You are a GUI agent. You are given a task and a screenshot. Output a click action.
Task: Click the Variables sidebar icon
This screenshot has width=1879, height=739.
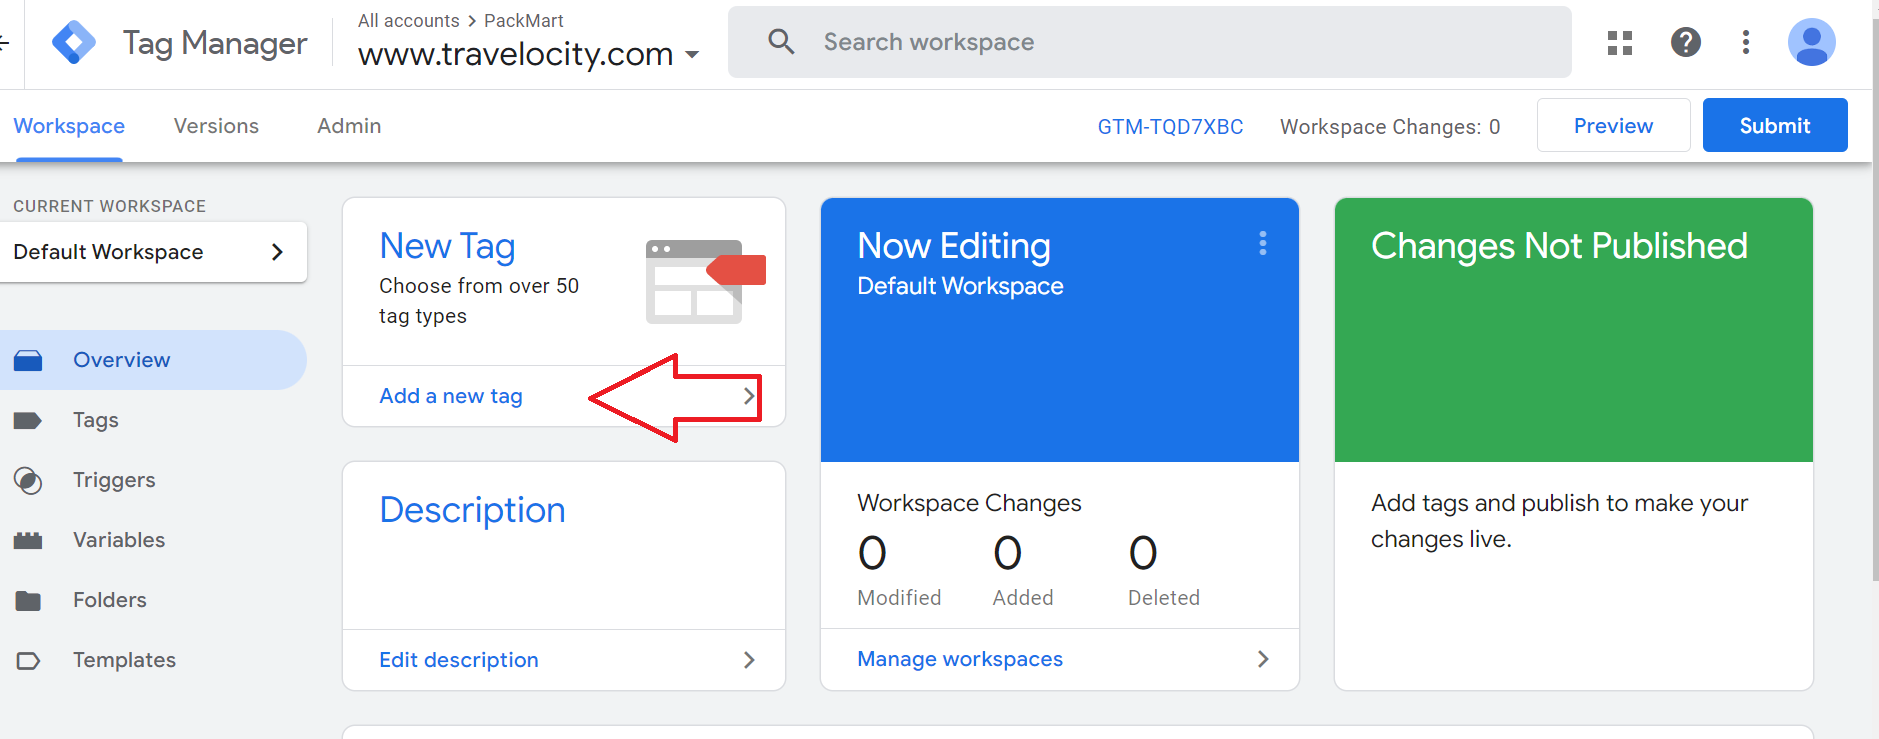click(28, 540)
